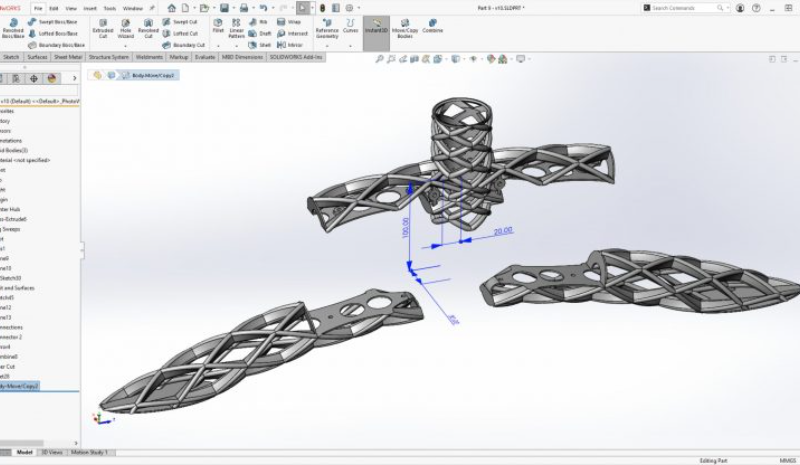Open the Insert menu
This screenshot has width=800, height=465.
(x=90, y=8)
